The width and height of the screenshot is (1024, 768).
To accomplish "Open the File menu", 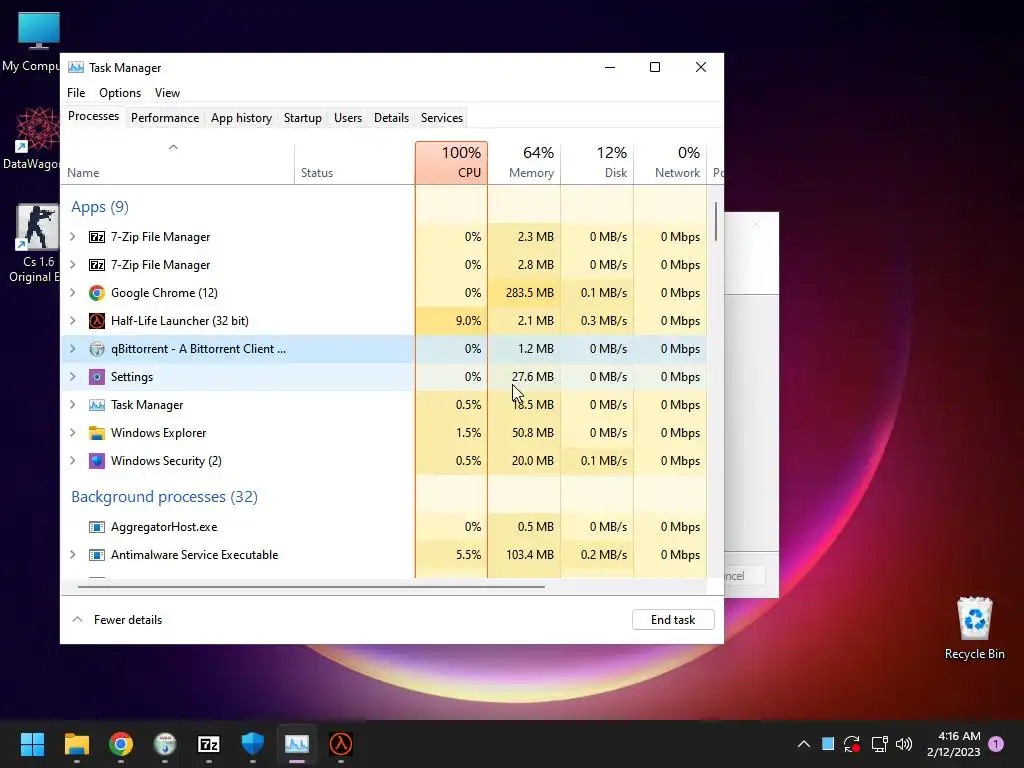I will (76, 93).
